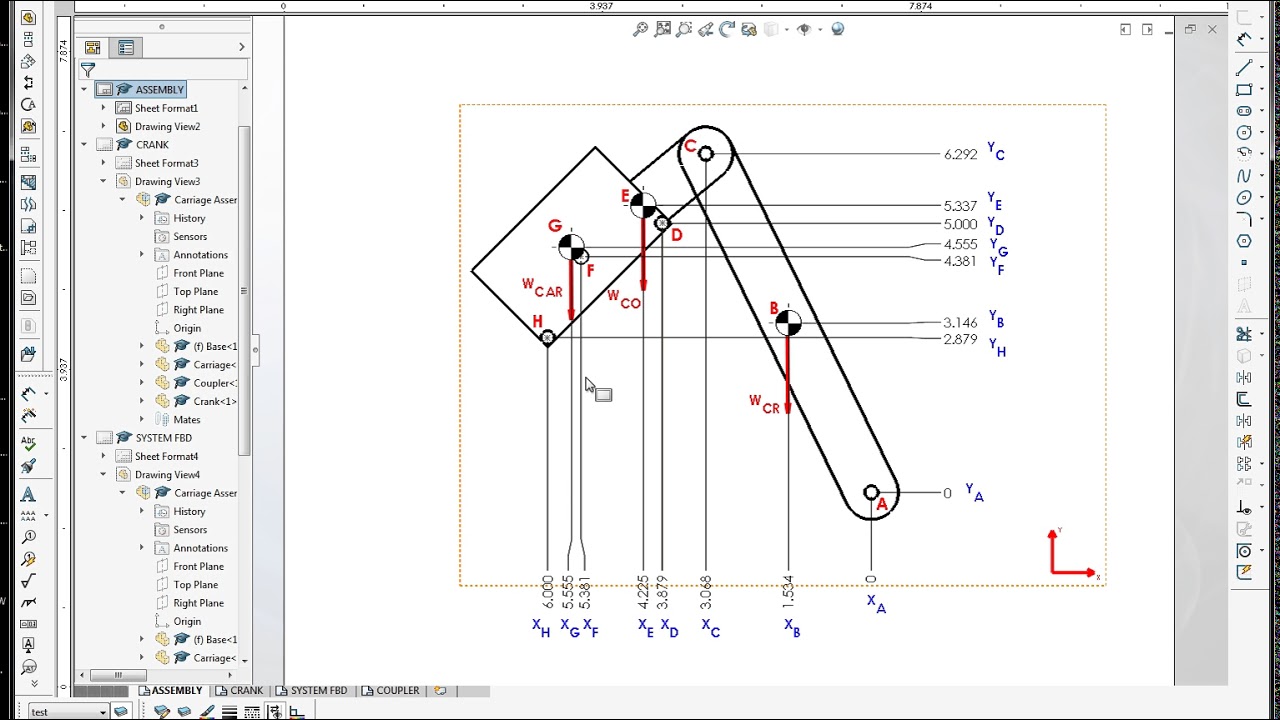Collapse the SYSTEM FBD sheet node
The image size is (1280, 720).
pyautogui.click(x=84, y=438)
